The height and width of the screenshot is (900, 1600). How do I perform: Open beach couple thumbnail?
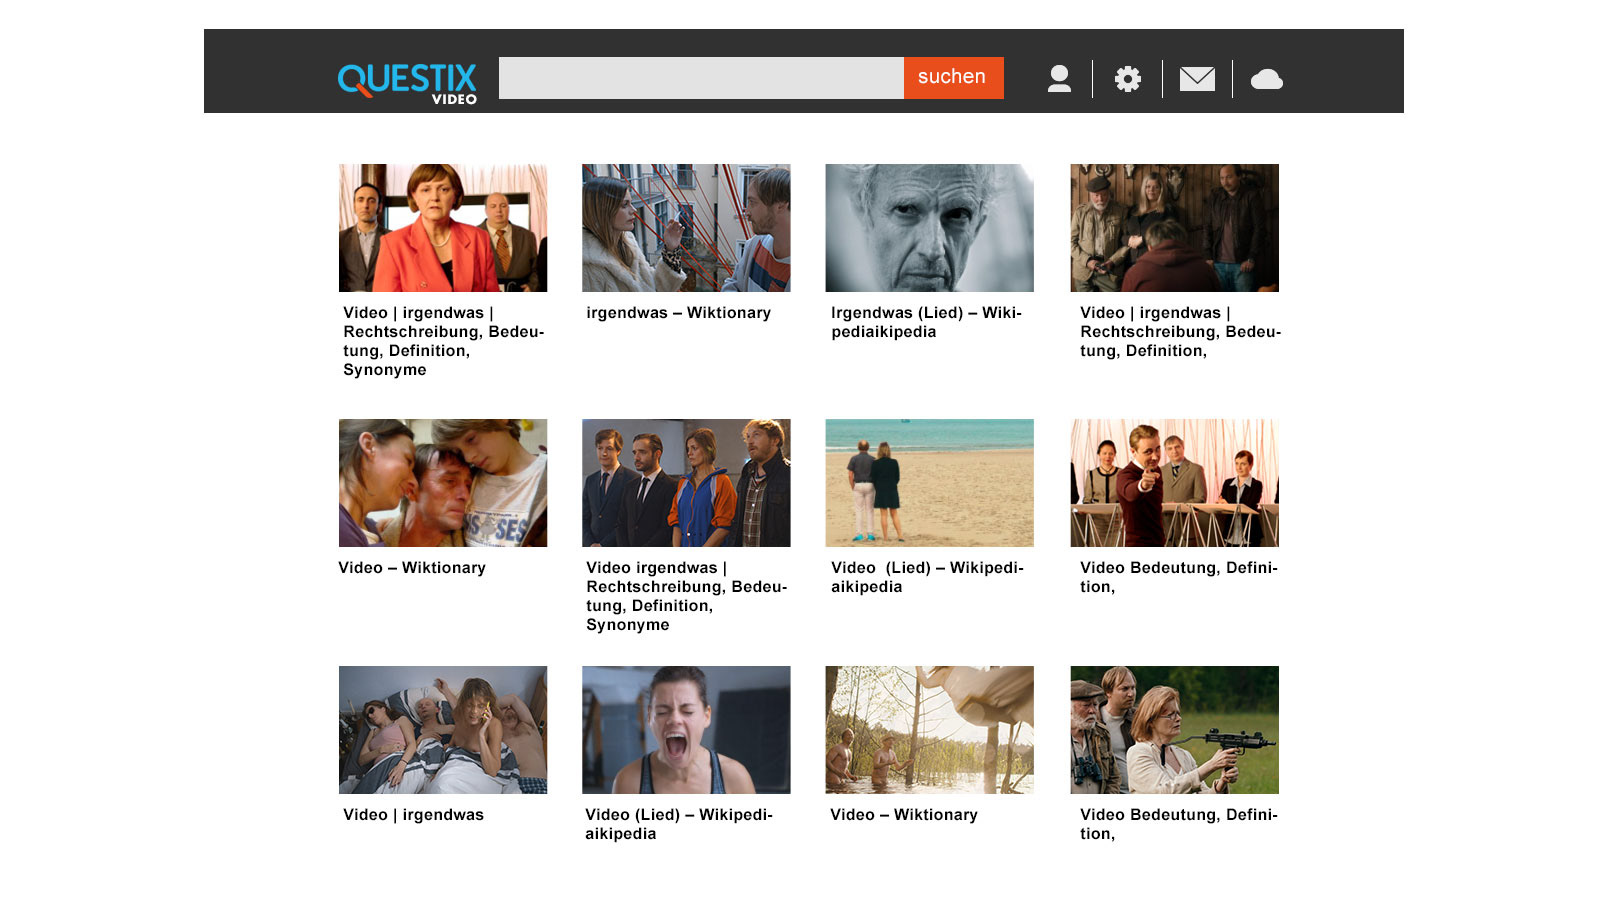click(929, 483)
